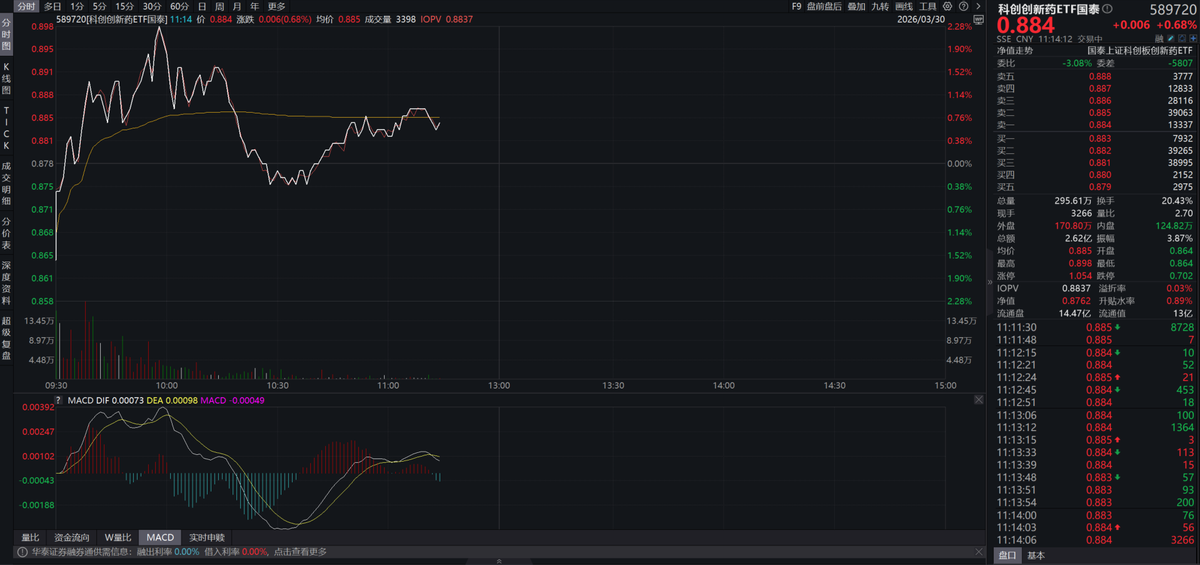
Task: Expand the 更多 timeframe options
Action: (276, 6)
